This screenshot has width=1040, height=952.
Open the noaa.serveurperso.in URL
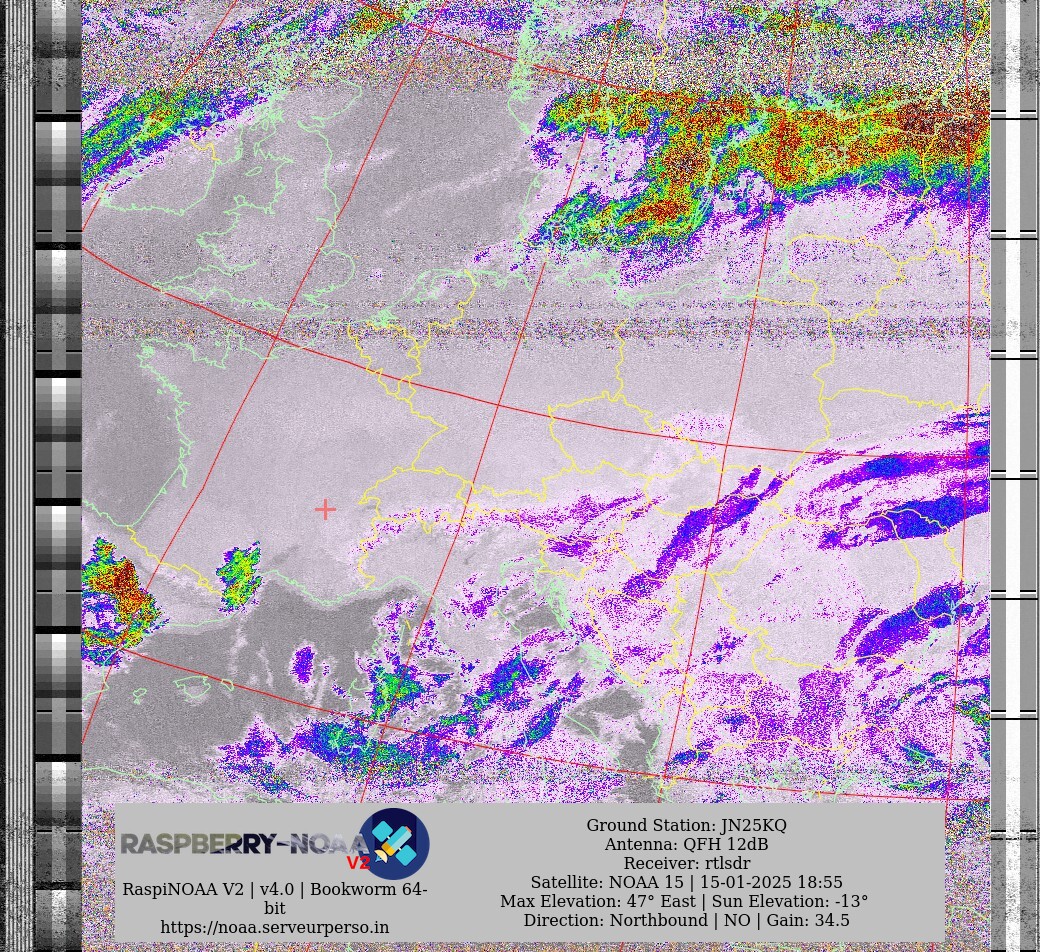(x=275, y=927)
